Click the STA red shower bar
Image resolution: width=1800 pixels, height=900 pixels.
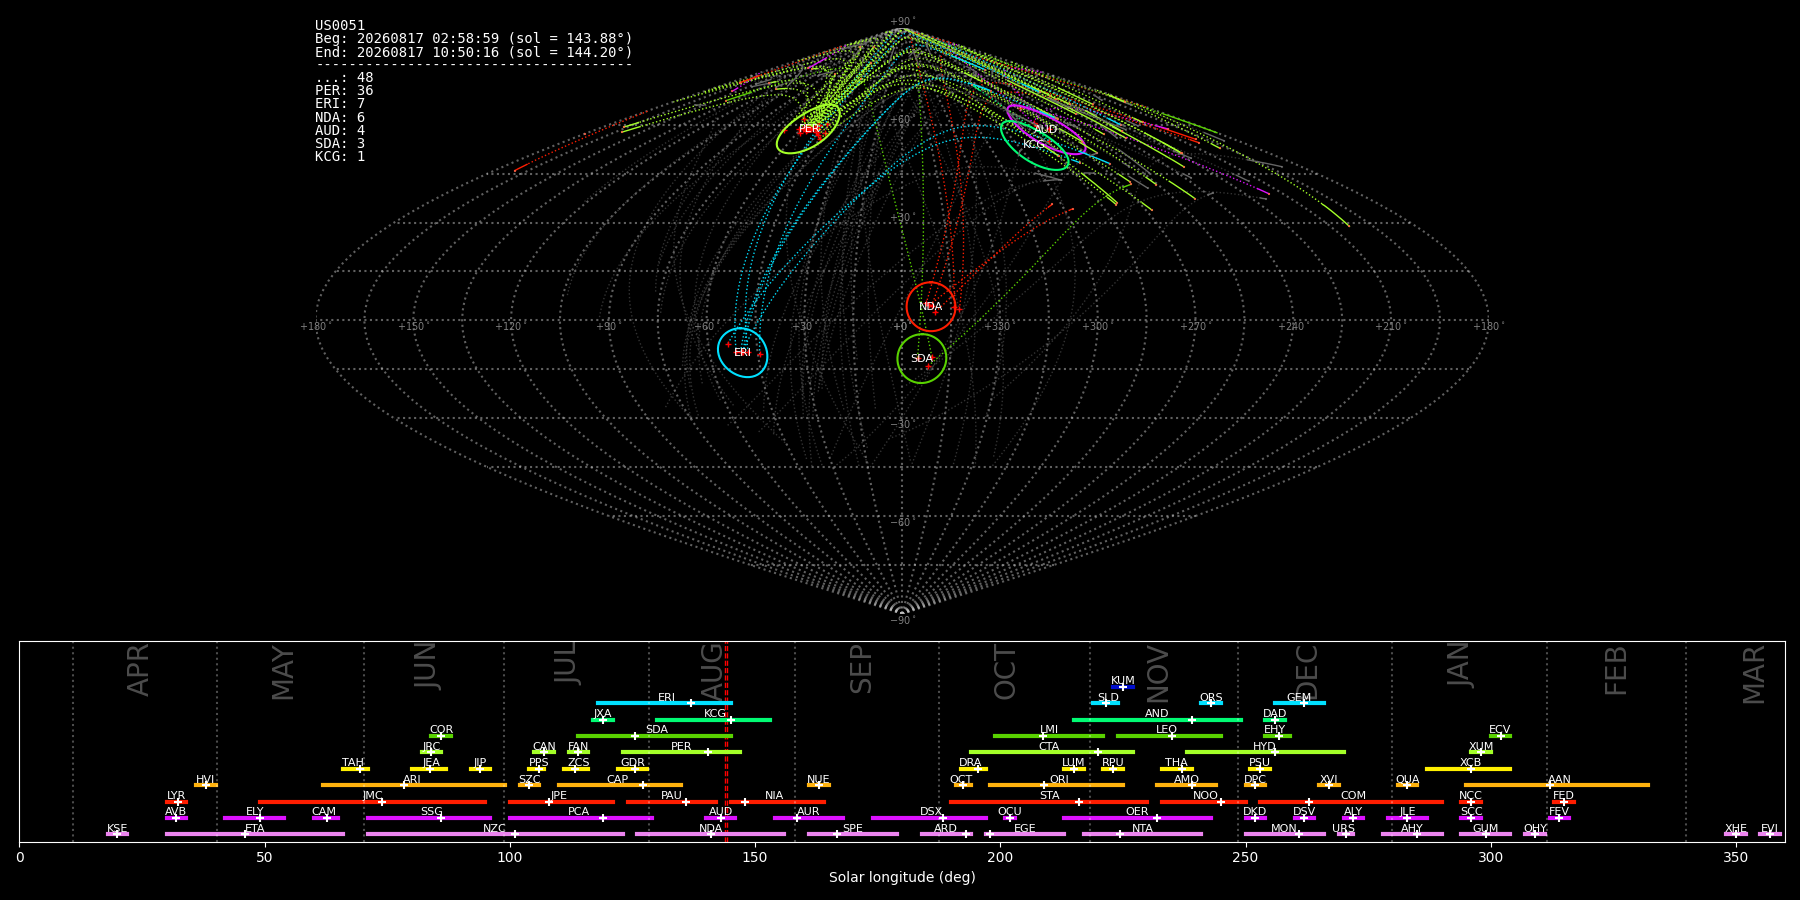(x=1049, y=802)
